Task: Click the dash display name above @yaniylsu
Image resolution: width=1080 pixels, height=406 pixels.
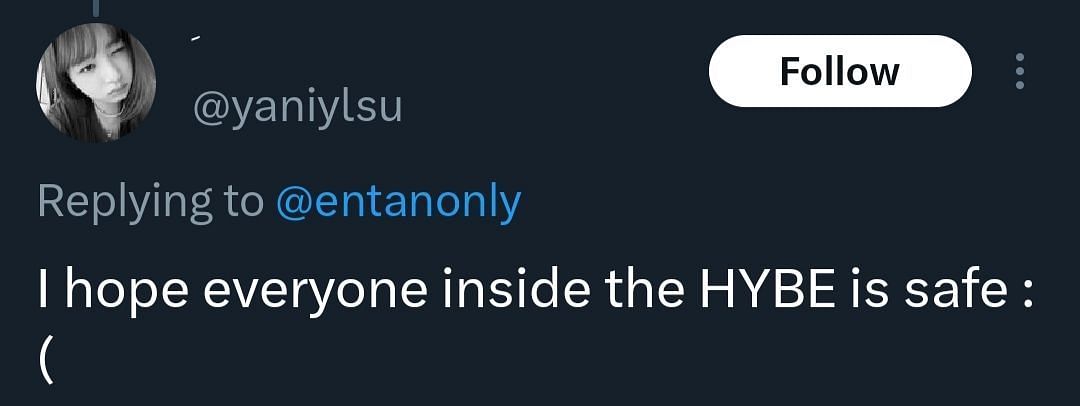Action: [196, 39]
